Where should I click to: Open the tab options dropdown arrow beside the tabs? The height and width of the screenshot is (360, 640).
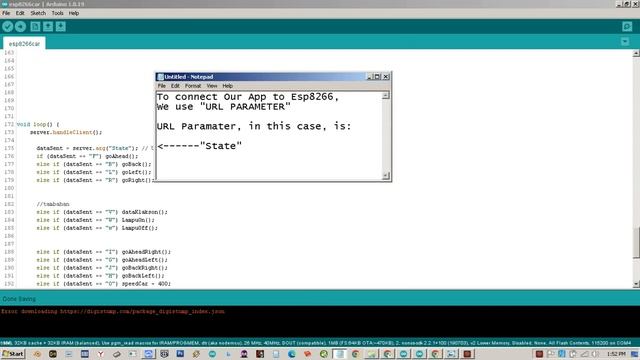[625, 42]
